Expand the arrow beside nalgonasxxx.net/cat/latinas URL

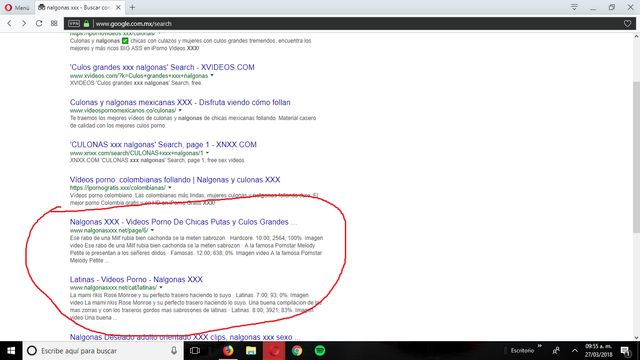click(161, 287)
